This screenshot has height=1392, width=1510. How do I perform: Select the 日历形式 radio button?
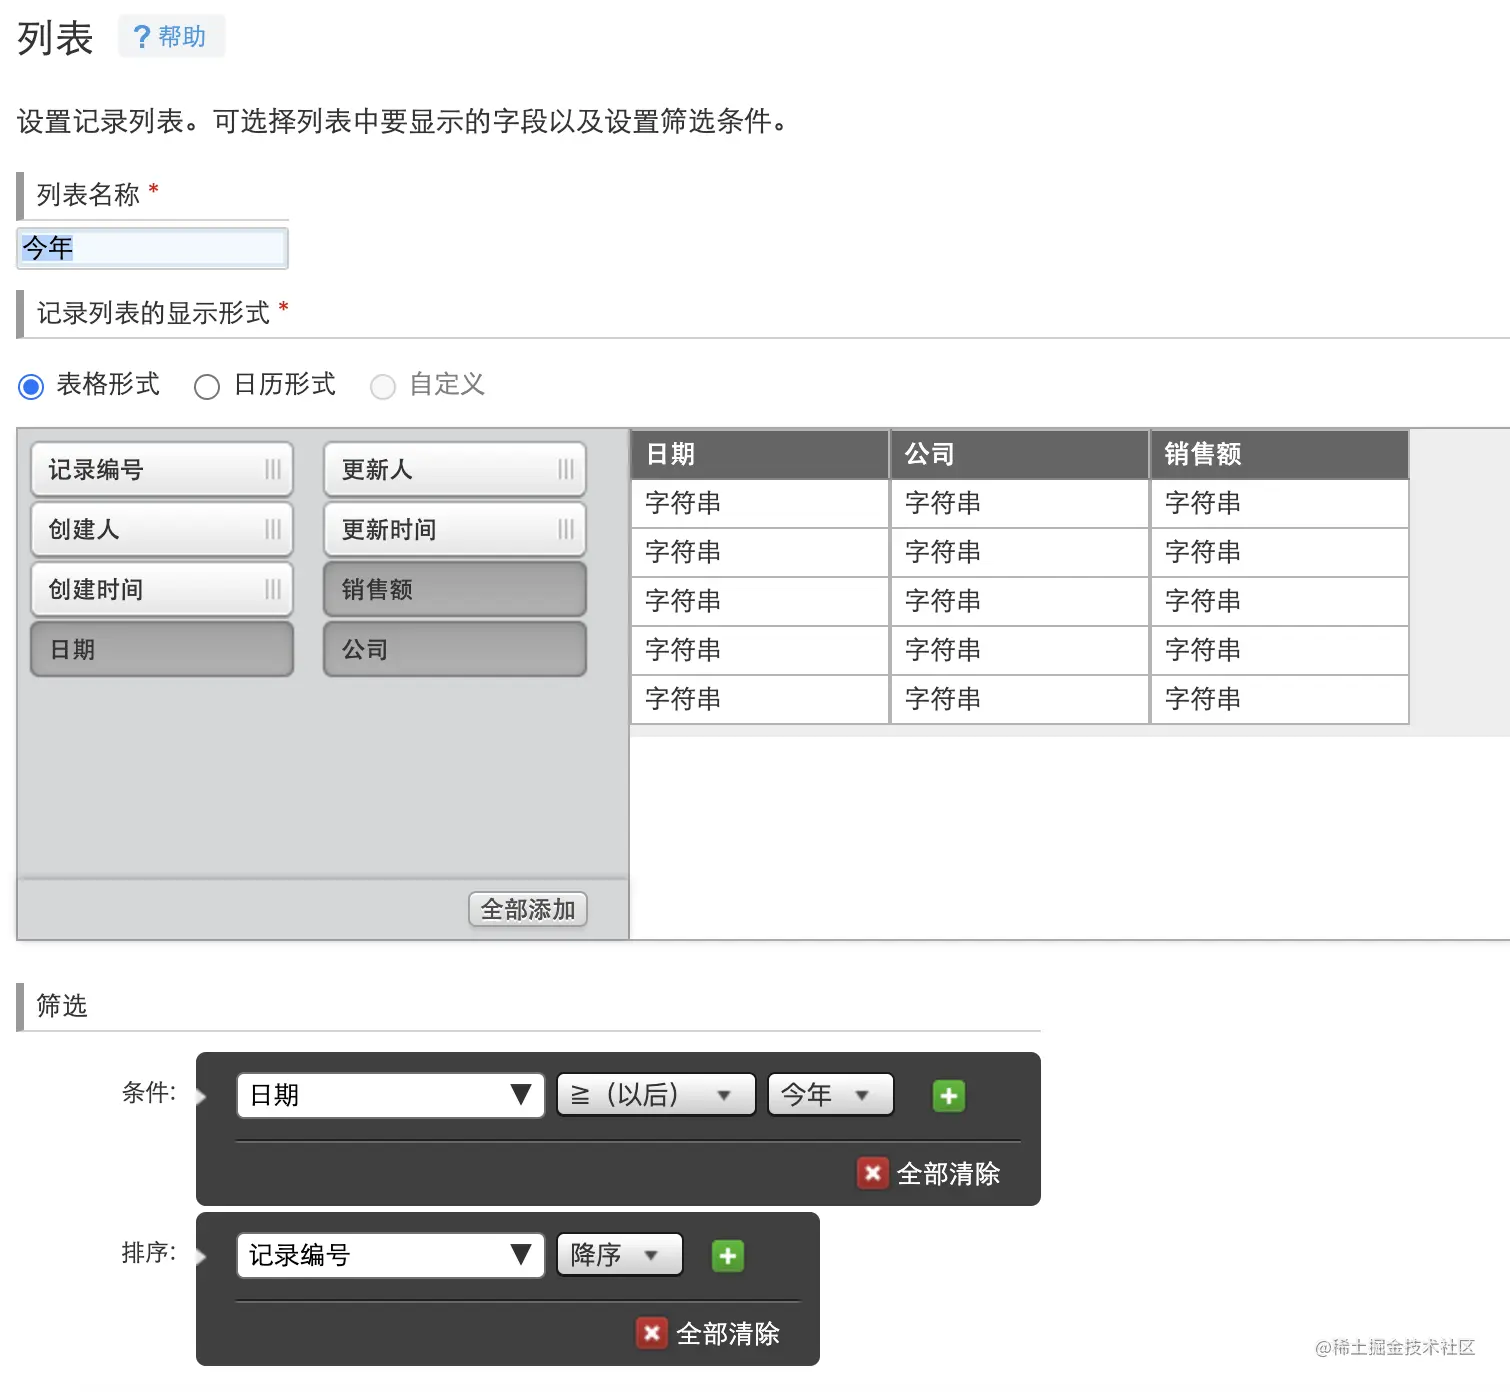[207, 386]
